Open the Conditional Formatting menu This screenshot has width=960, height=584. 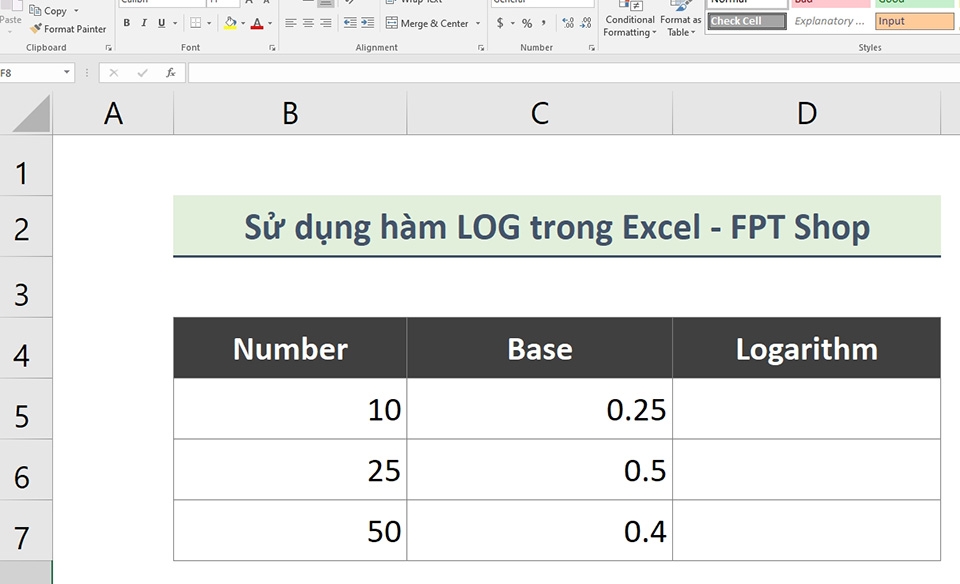coord(629,18)
